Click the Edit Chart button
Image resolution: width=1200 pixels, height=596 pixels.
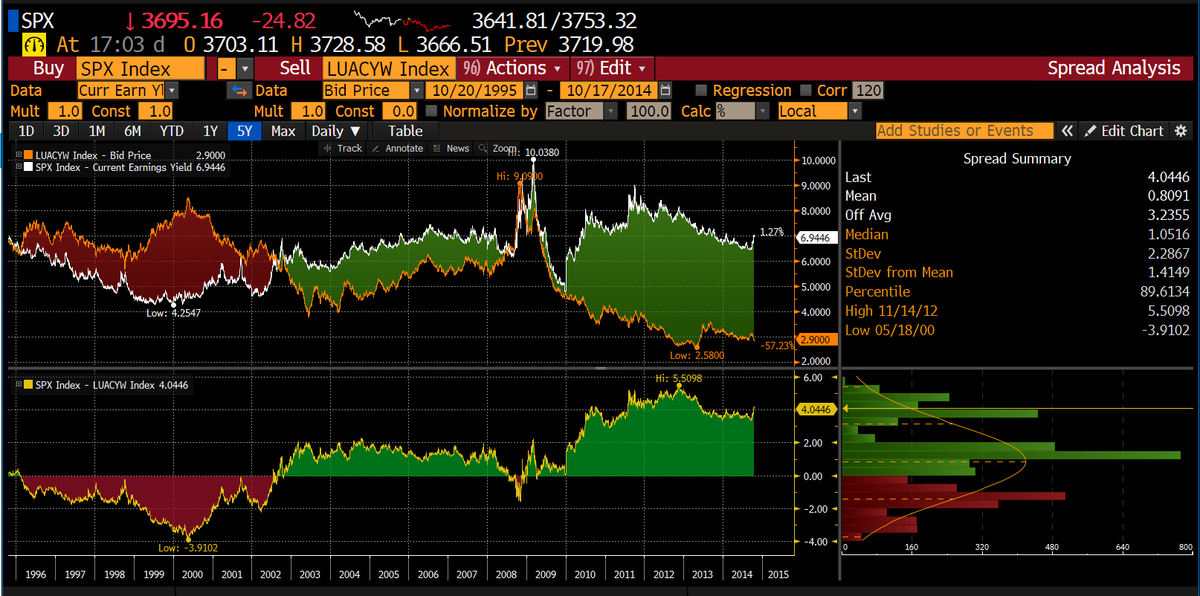pyautogui.click(x=1125, y=131)
